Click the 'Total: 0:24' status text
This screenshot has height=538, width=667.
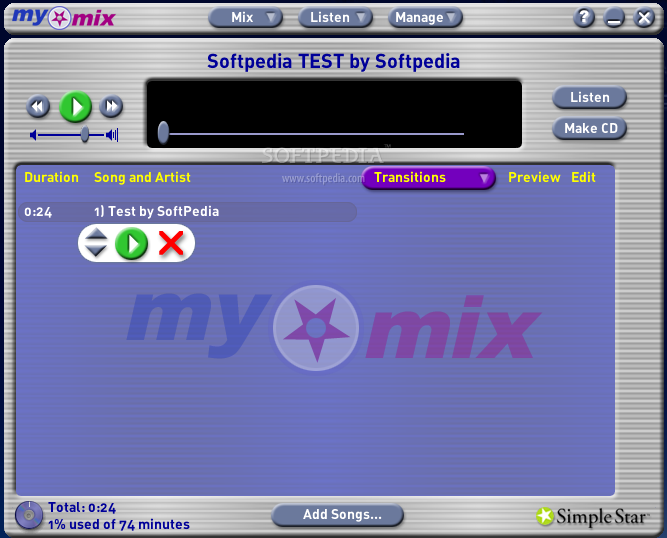(82, 508)
